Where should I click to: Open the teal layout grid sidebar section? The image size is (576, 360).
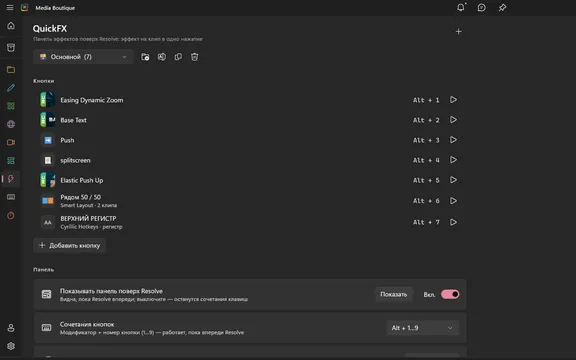(11, 161)
